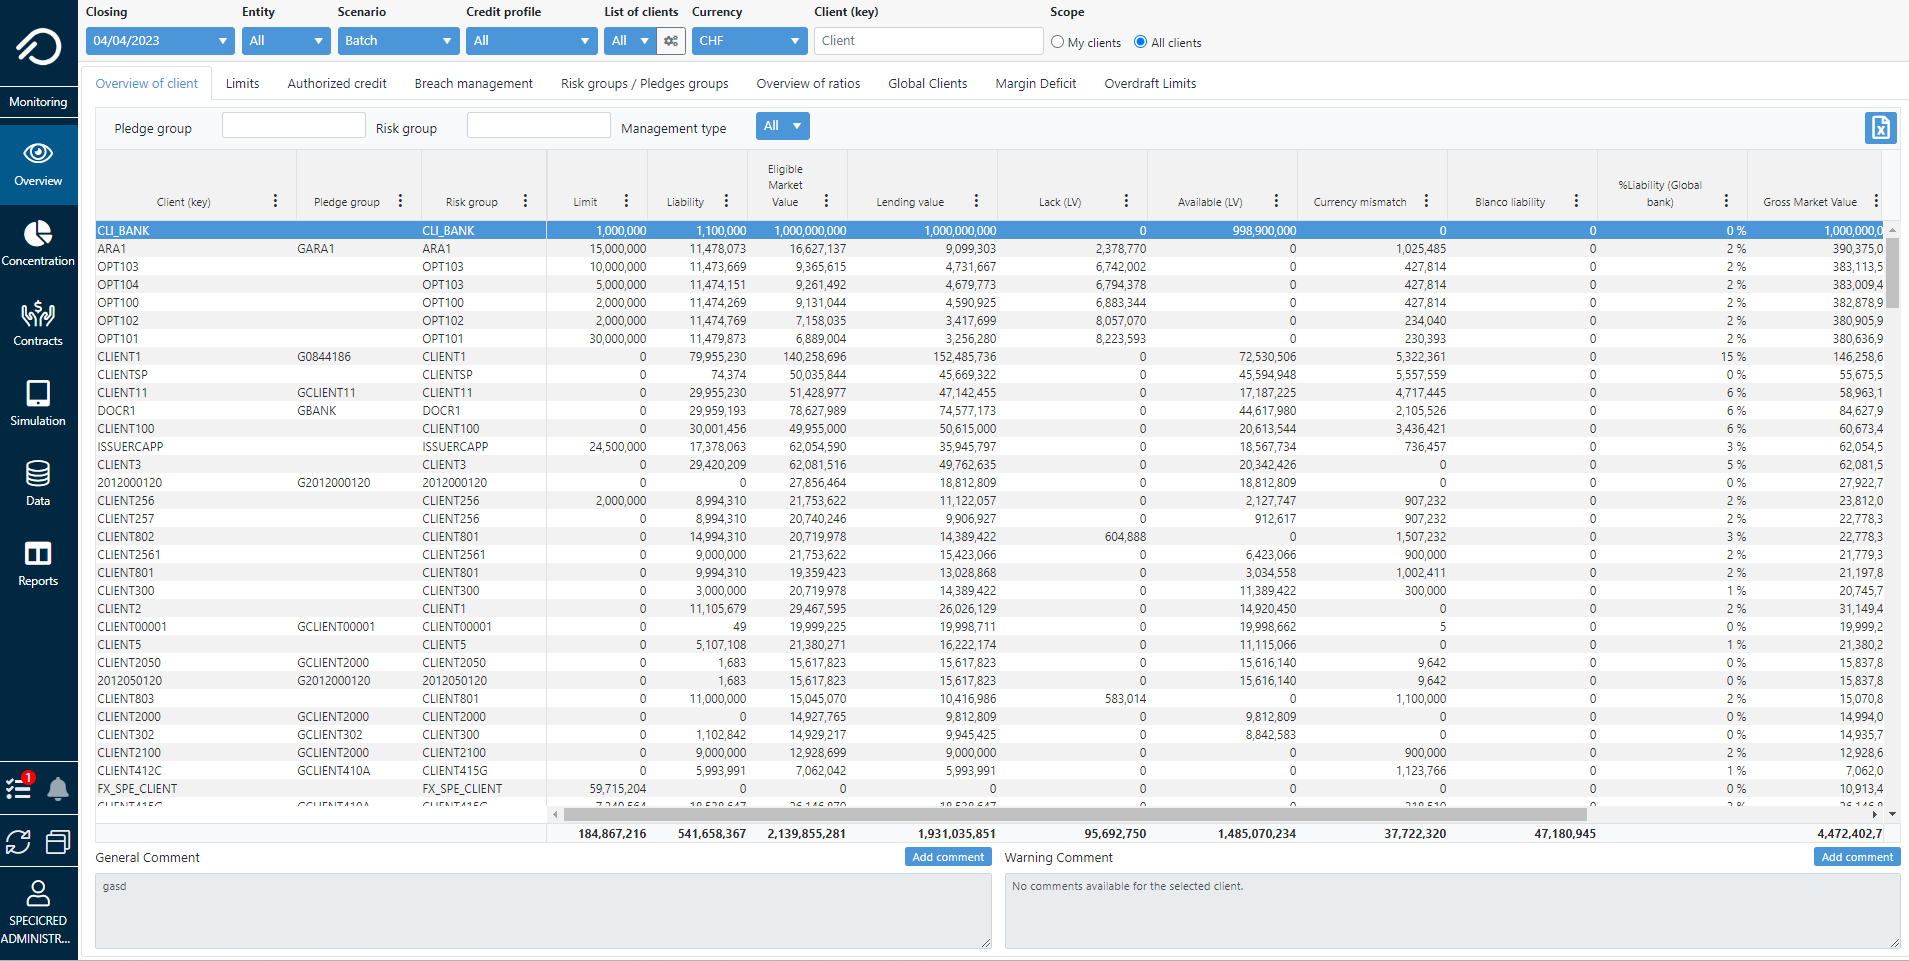This screenshot has width=1909, height=961.
Task: Open the Overview eye icon in sidebar
Action: coord(38,153)
